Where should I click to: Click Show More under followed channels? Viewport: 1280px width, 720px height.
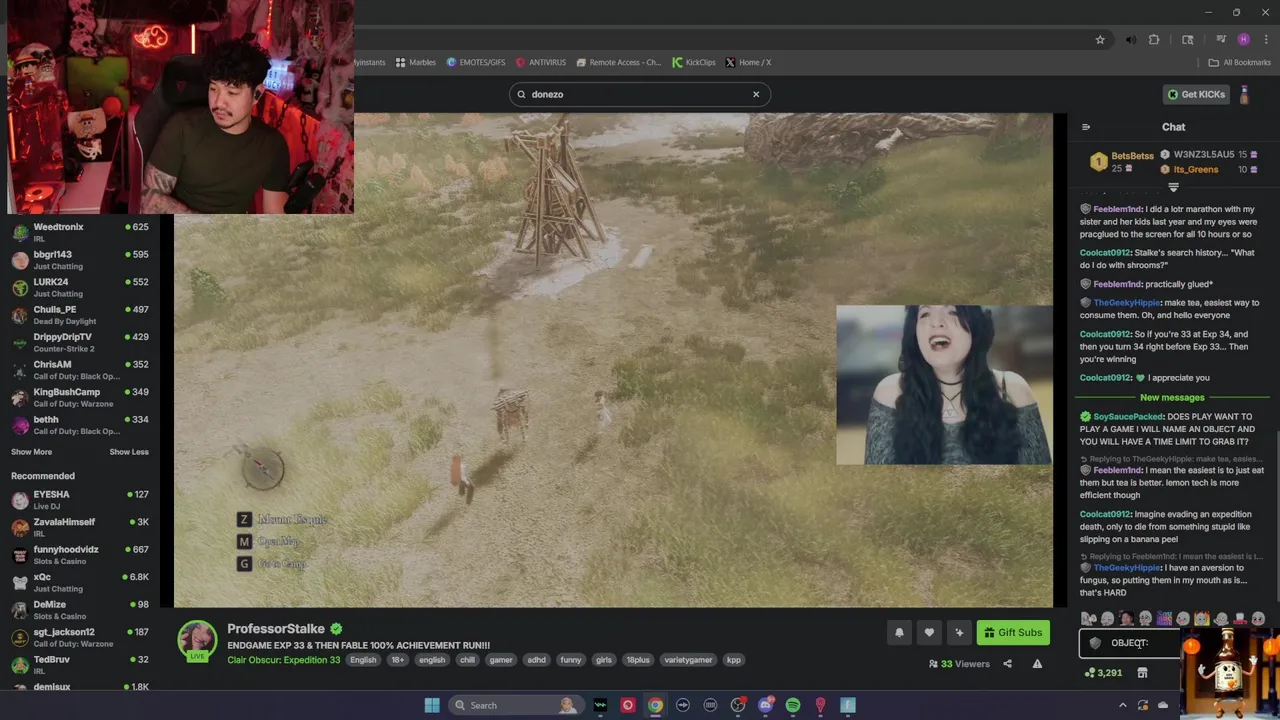tap(31, 452)
